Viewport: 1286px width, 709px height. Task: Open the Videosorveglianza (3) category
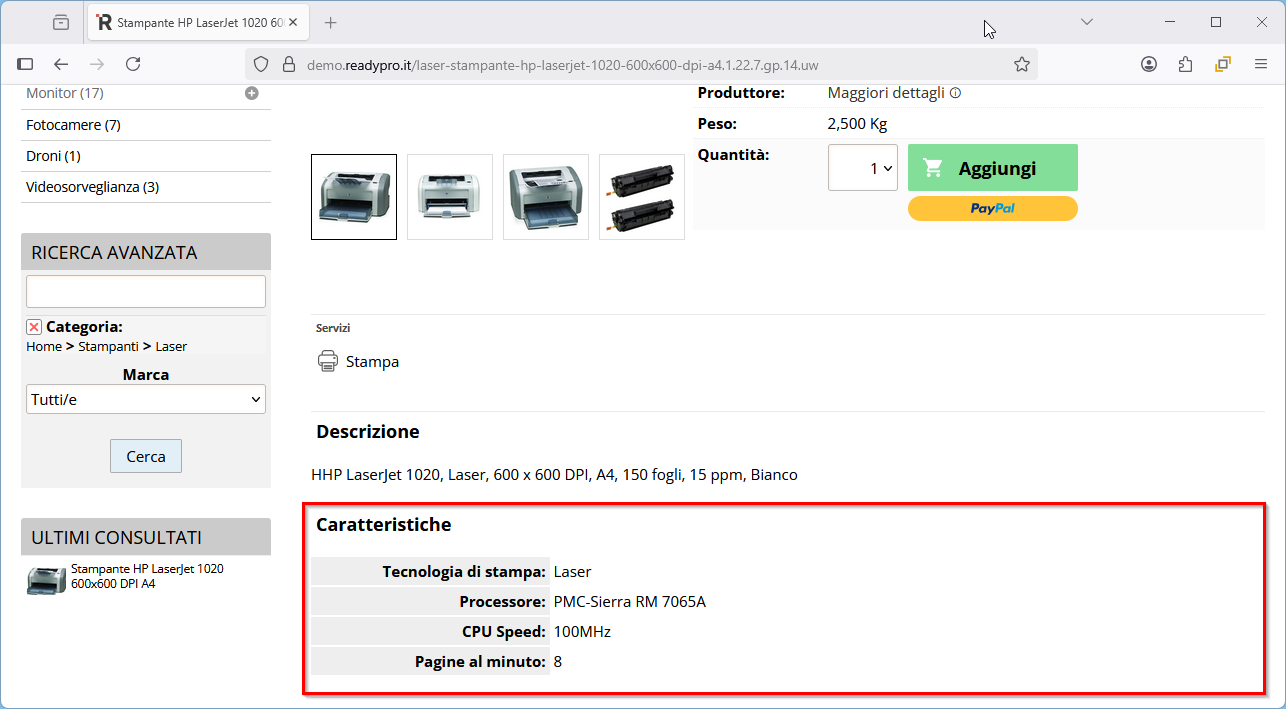[x=93, y=187]
